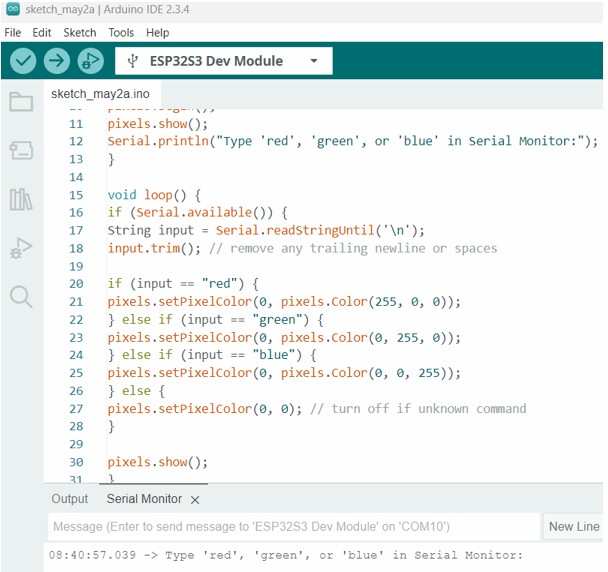Click pixels.show(); on line 11

[x=158, y=124]
